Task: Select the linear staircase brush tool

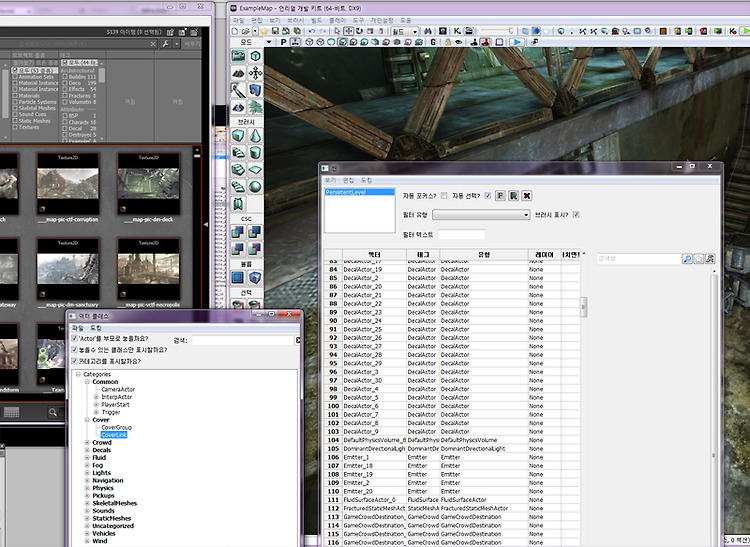Action: [238, 170]
